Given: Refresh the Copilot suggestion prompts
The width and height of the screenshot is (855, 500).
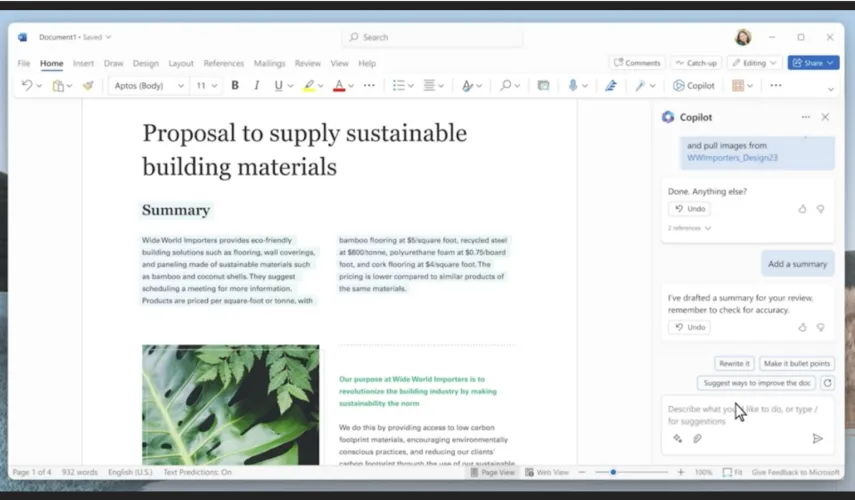Looking at the screenshot, I should pyautogui.click(x=827, y=383).
